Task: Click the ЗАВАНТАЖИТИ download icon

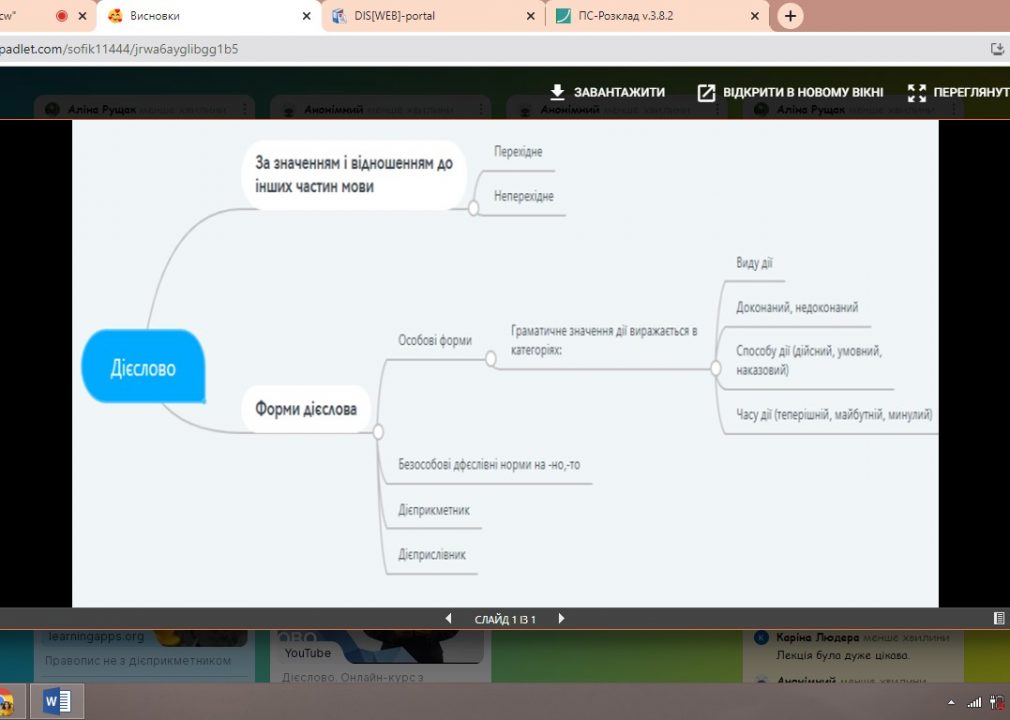Action: 557,92
